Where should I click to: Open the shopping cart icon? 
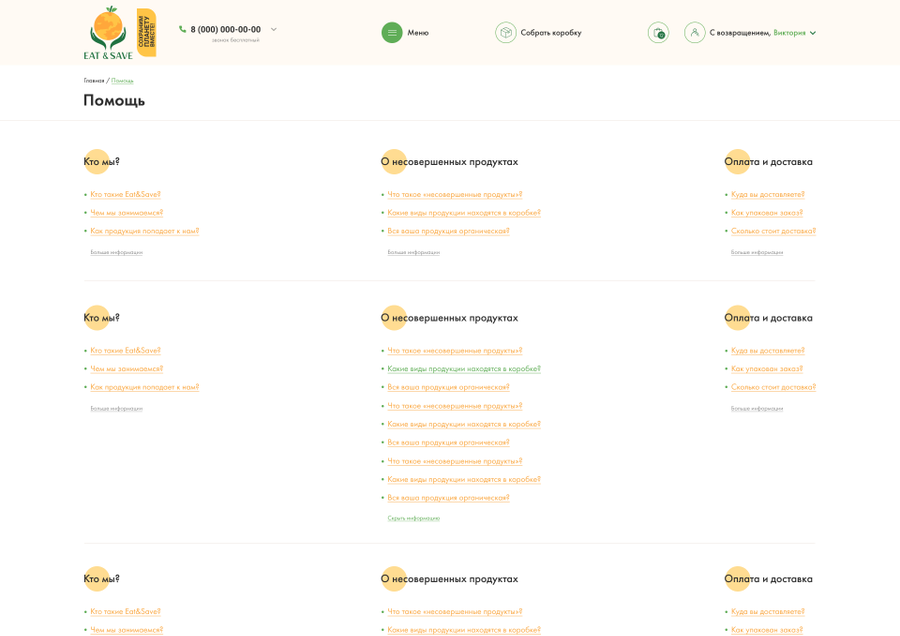(x=658, y=33)
